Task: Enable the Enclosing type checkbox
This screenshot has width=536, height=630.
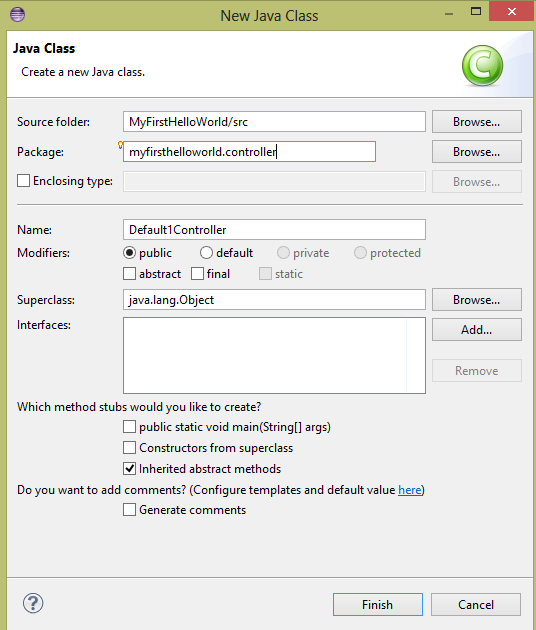Action: (x=23, y=181)
